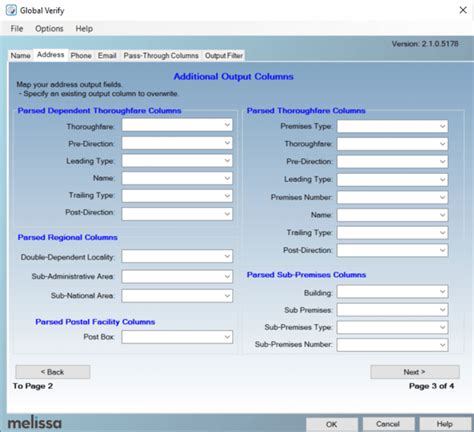Viewport: 474px width, 432px height.
Task: Expand Thoroughfare dropdown under Parsed Thoroughfare Columns
Action: [392, 144]
